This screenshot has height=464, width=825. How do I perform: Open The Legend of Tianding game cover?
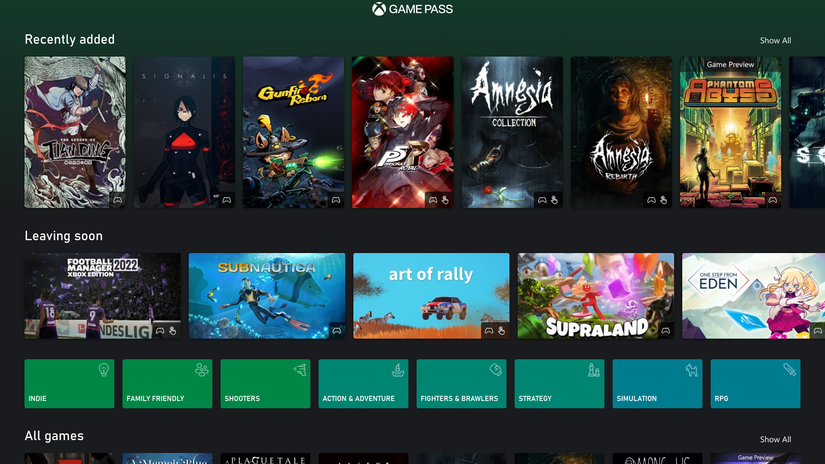tap(75, 132)
